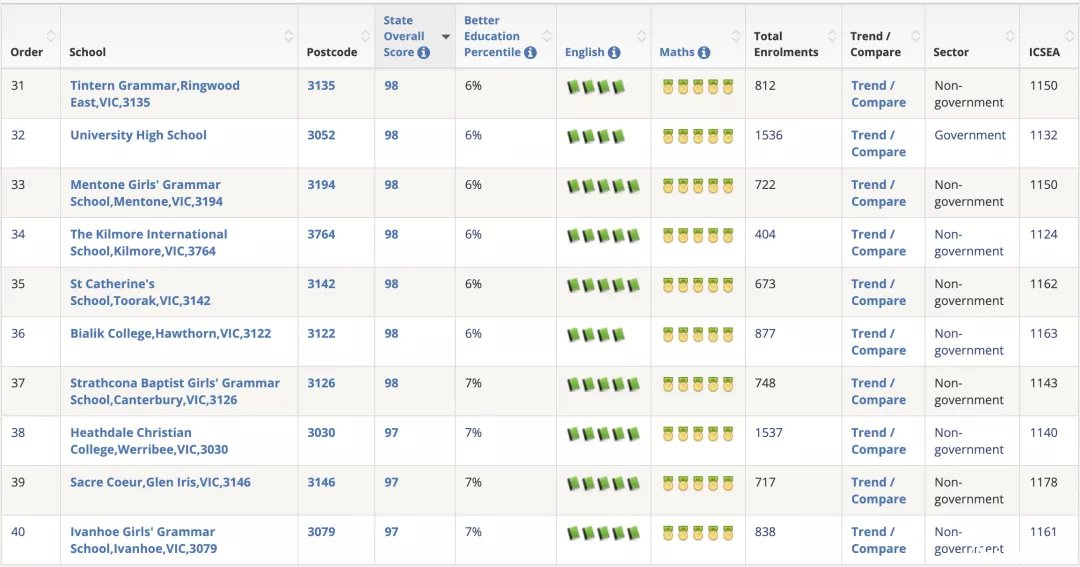Screen dimensions: 1080x567
Task: Open info icon beside State Overall Score
Action: [424, 52]
